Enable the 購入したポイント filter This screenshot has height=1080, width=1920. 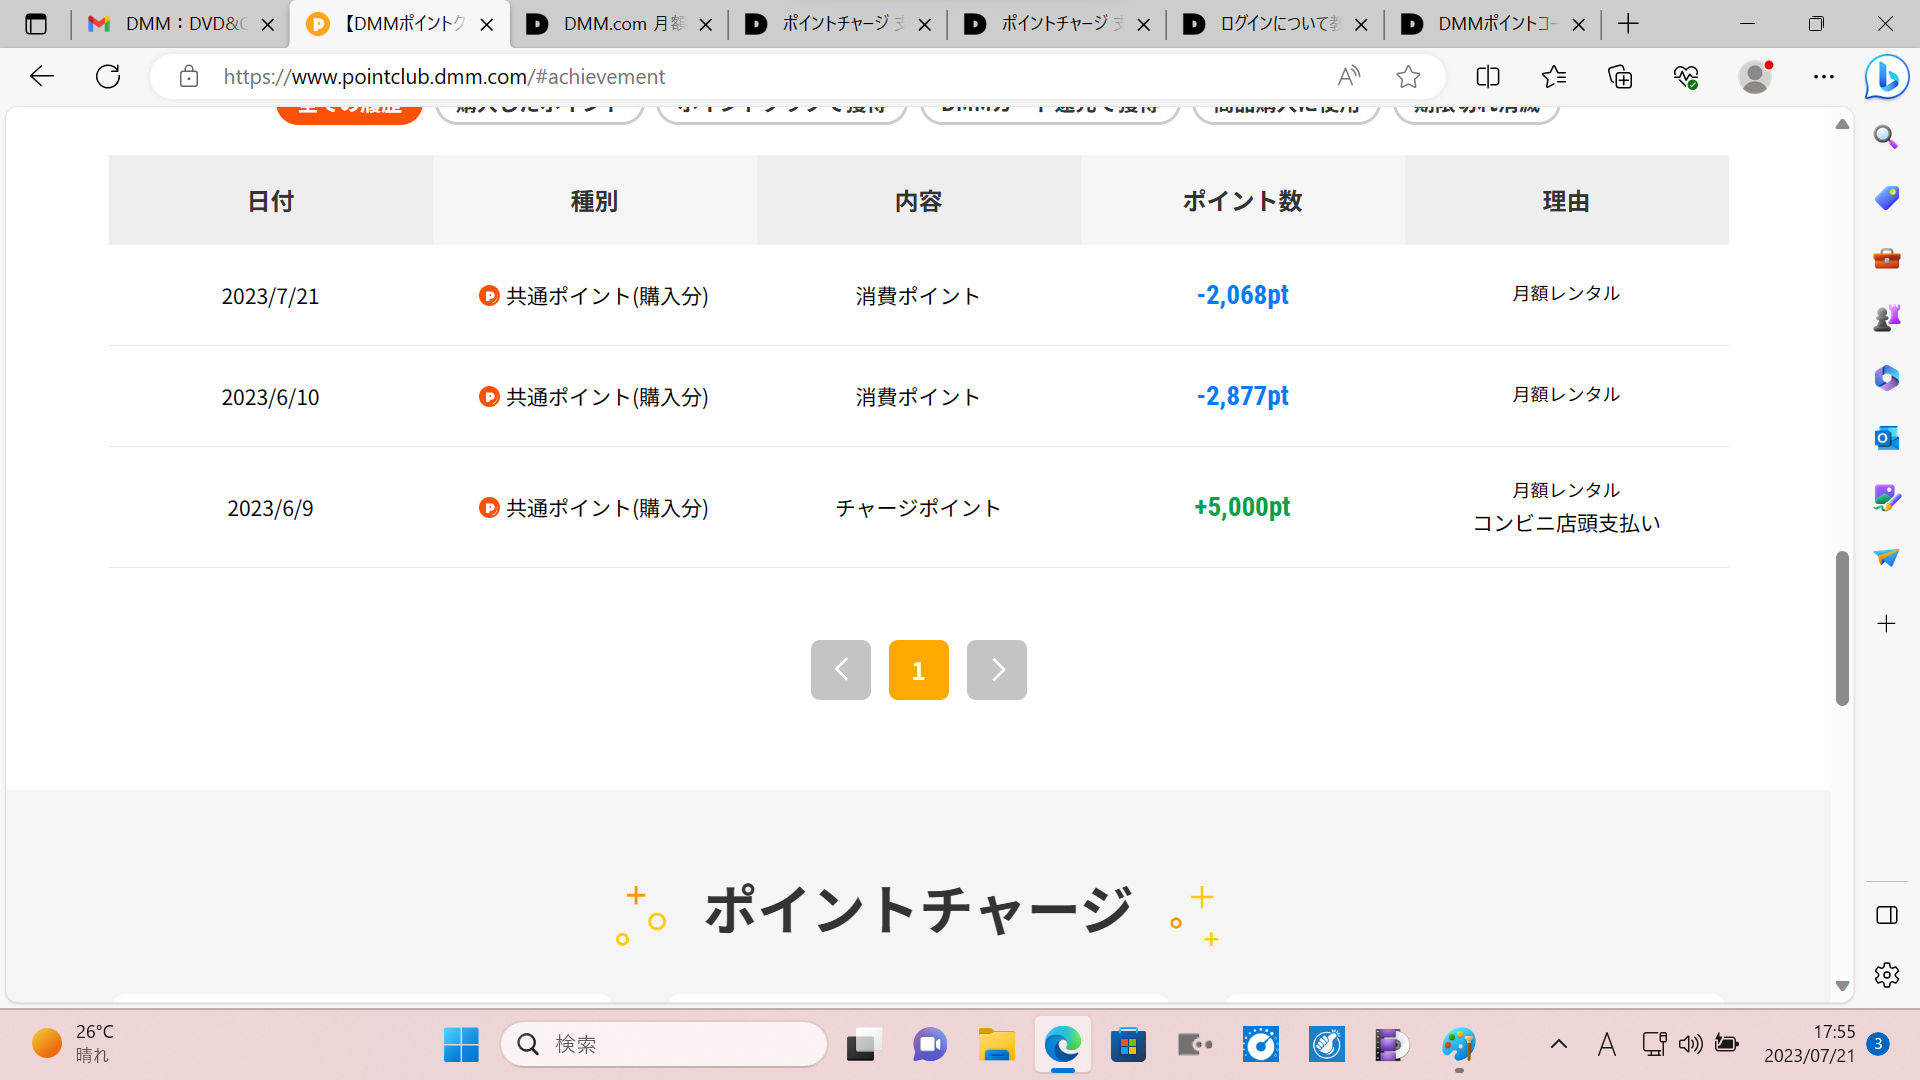[x=539, y=108]
